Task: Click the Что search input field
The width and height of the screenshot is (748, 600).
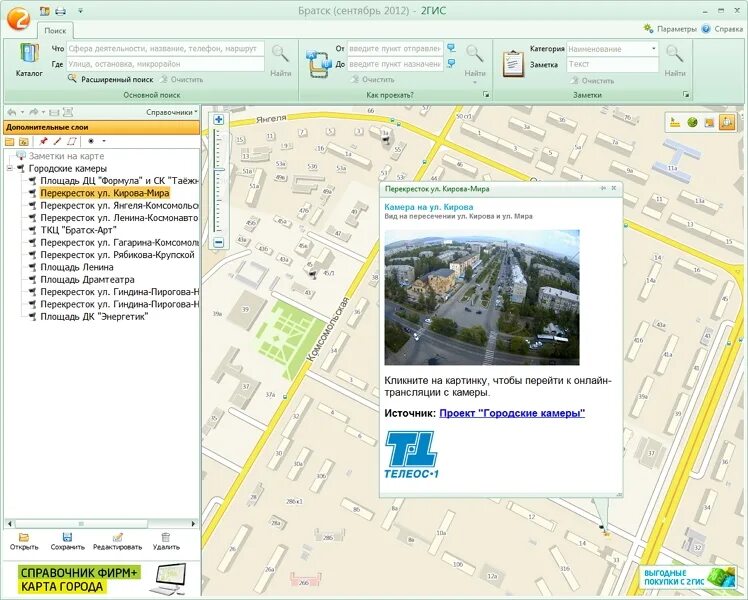Action: coord(166,48)
